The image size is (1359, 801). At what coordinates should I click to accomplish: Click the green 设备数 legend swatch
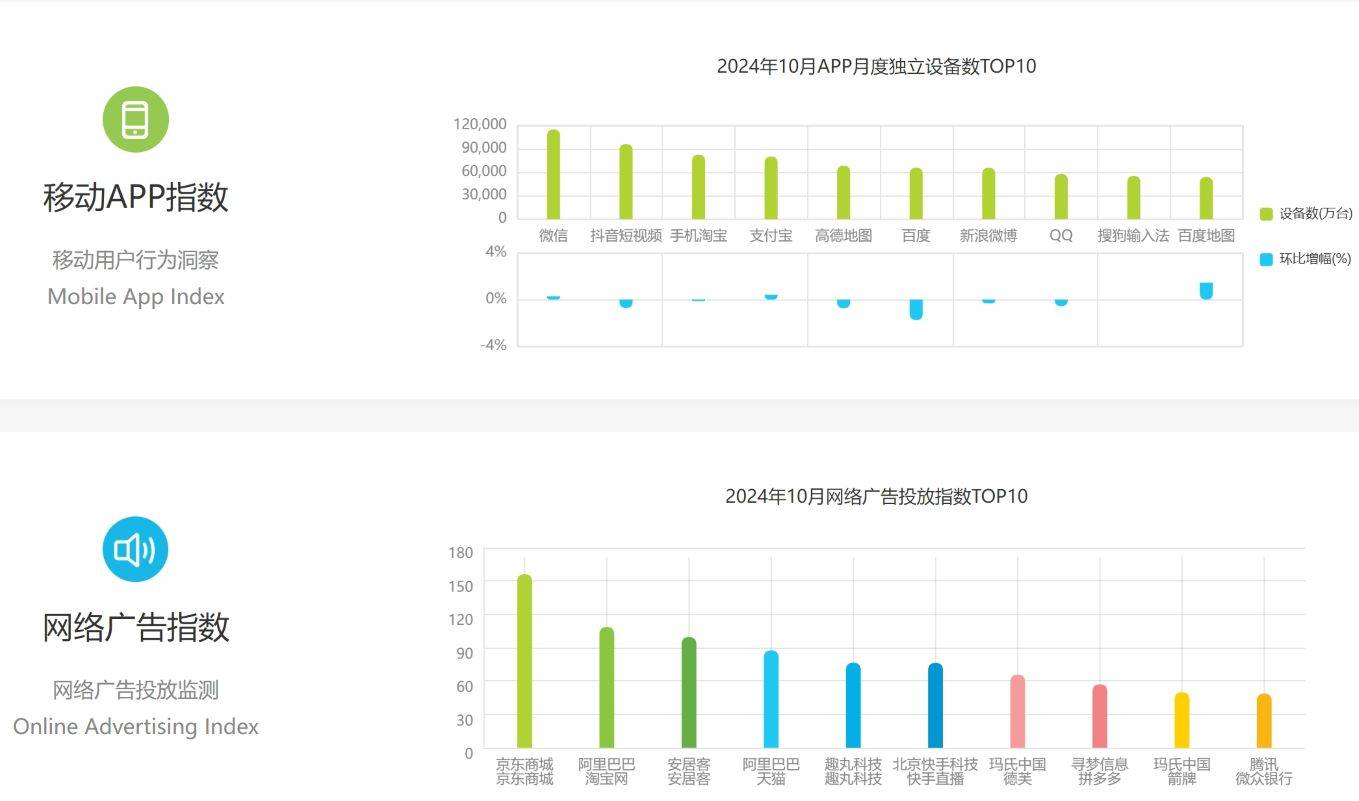(1266, 213)
